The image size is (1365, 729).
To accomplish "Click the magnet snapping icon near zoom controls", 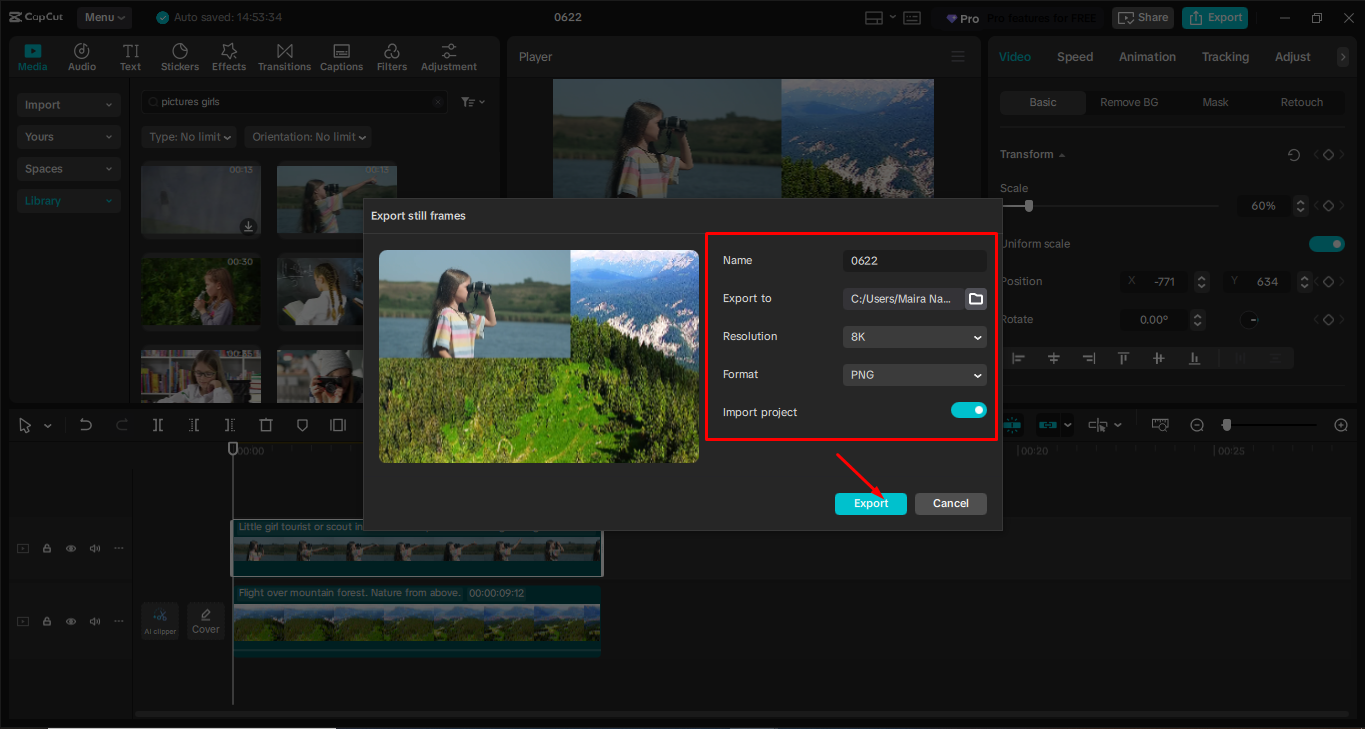I will [x=1012, y=425].
